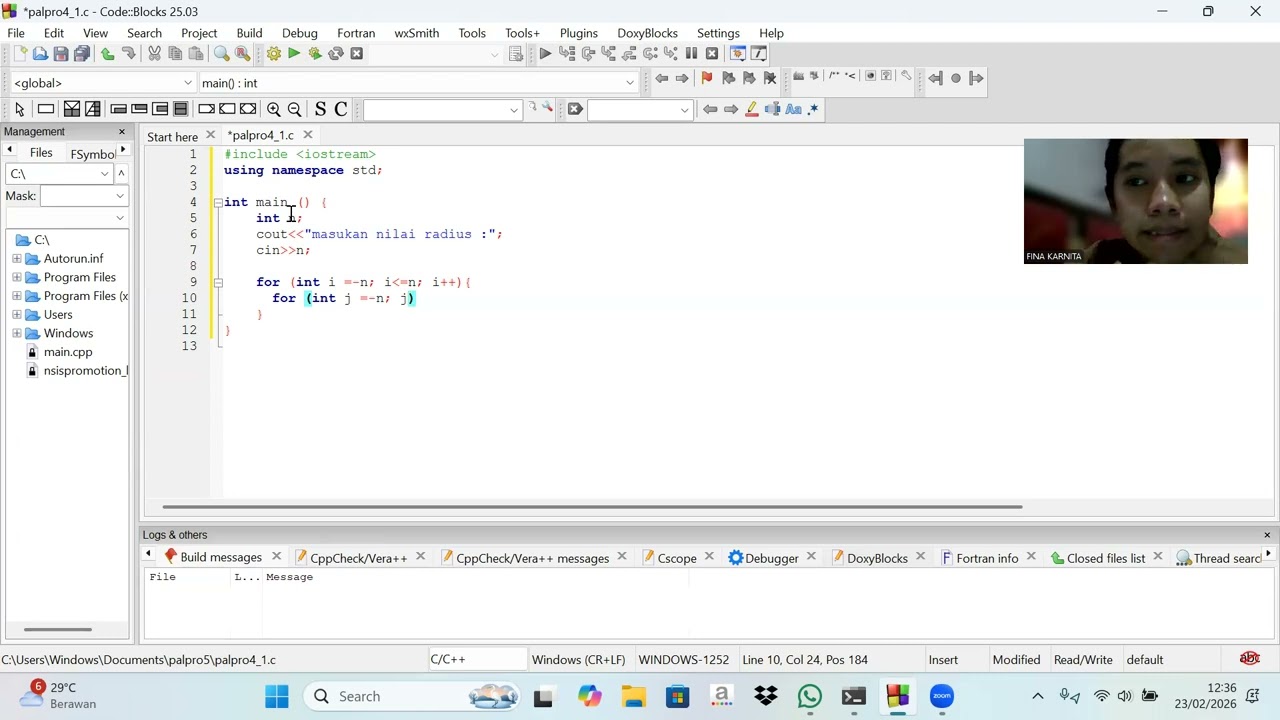Close the palpro4_1.c editor tab
Screen dimensions: 1280x720
click(308, 135)
